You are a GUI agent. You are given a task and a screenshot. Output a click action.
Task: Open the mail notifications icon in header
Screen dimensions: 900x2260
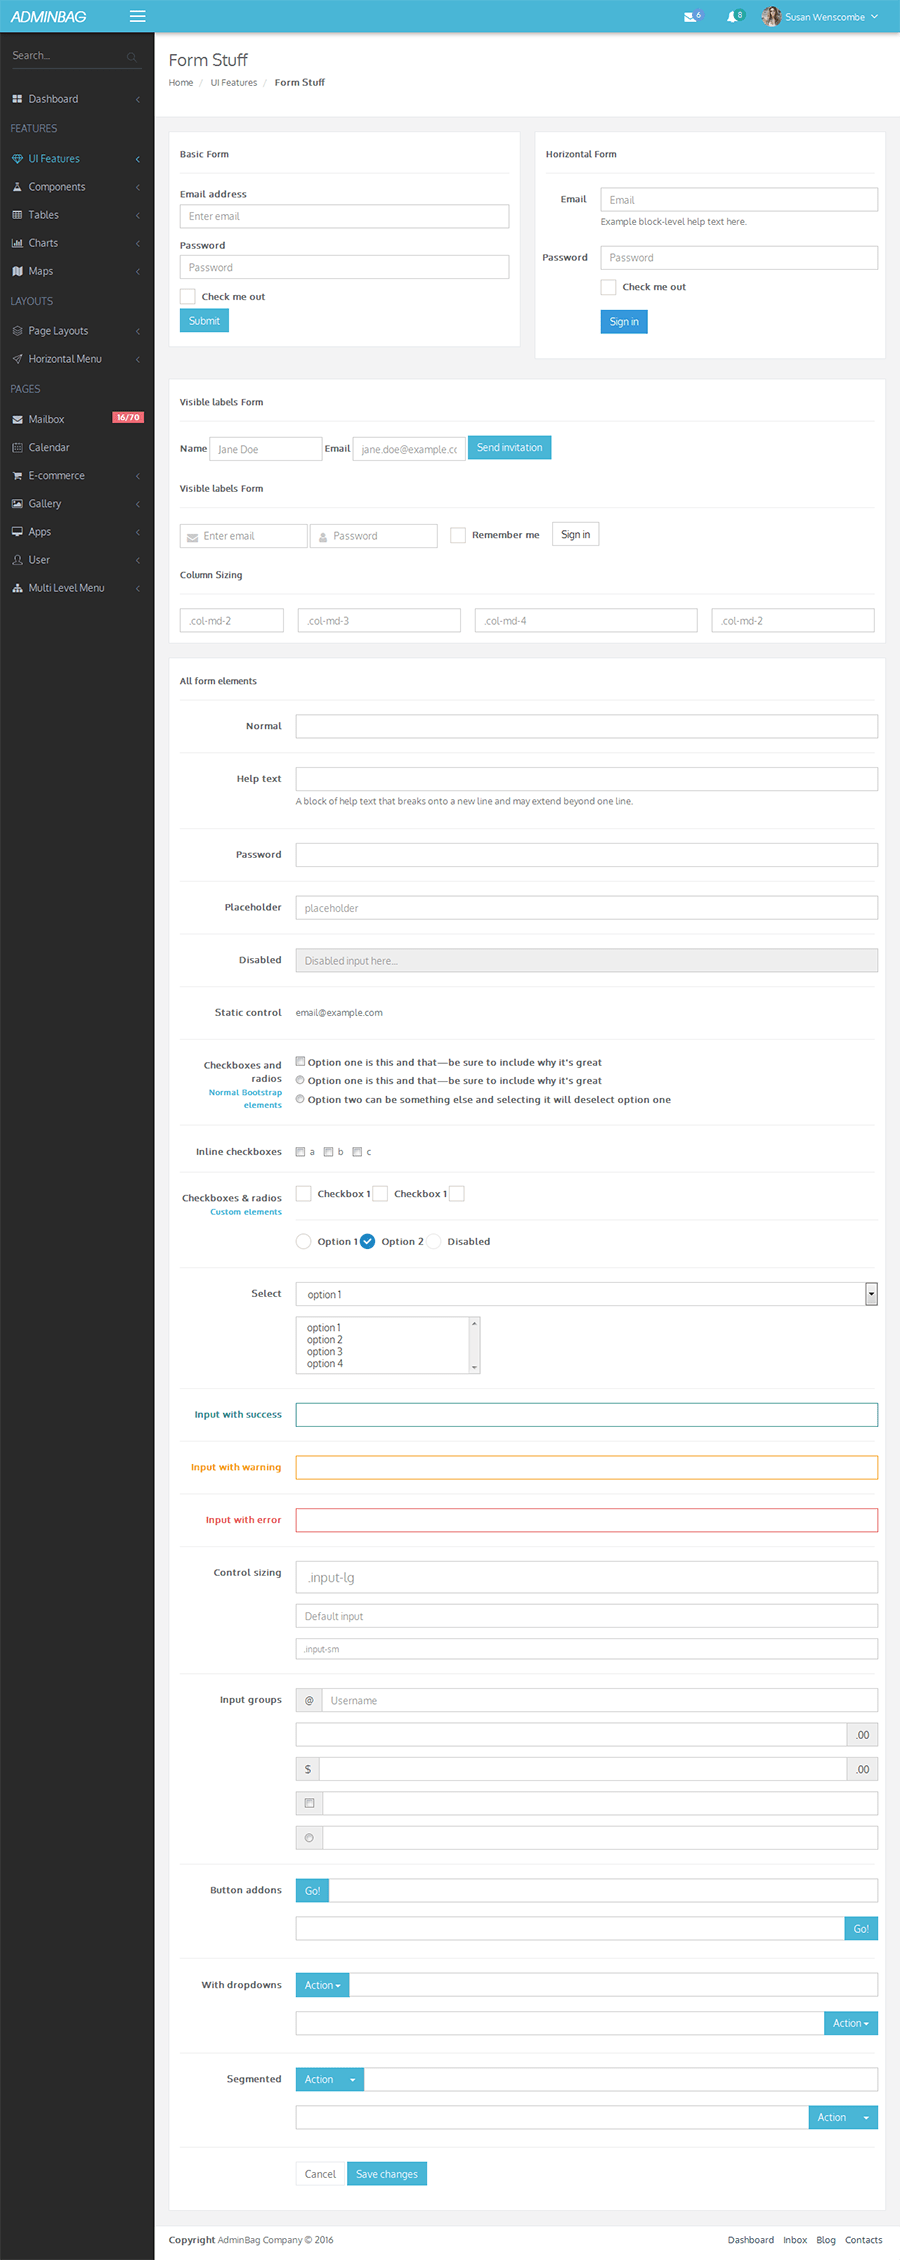[690, 17]
